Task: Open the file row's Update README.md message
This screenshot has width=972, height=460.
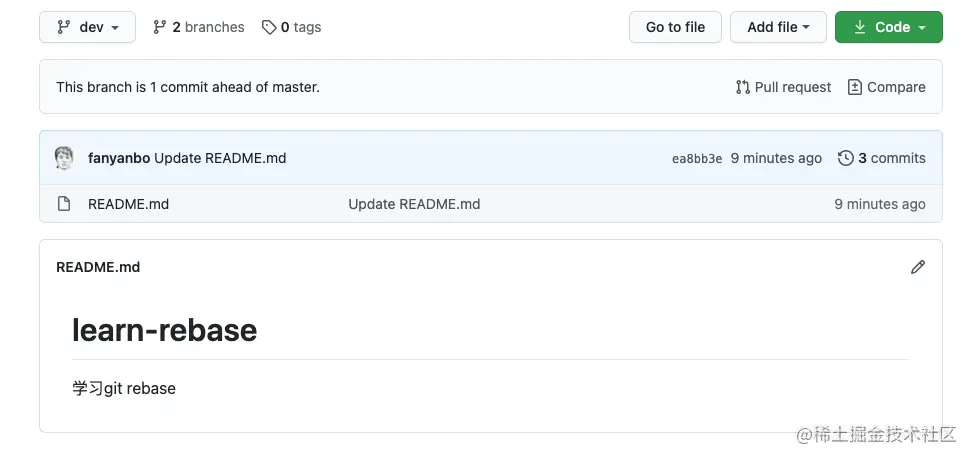Action: coord(414,204)
